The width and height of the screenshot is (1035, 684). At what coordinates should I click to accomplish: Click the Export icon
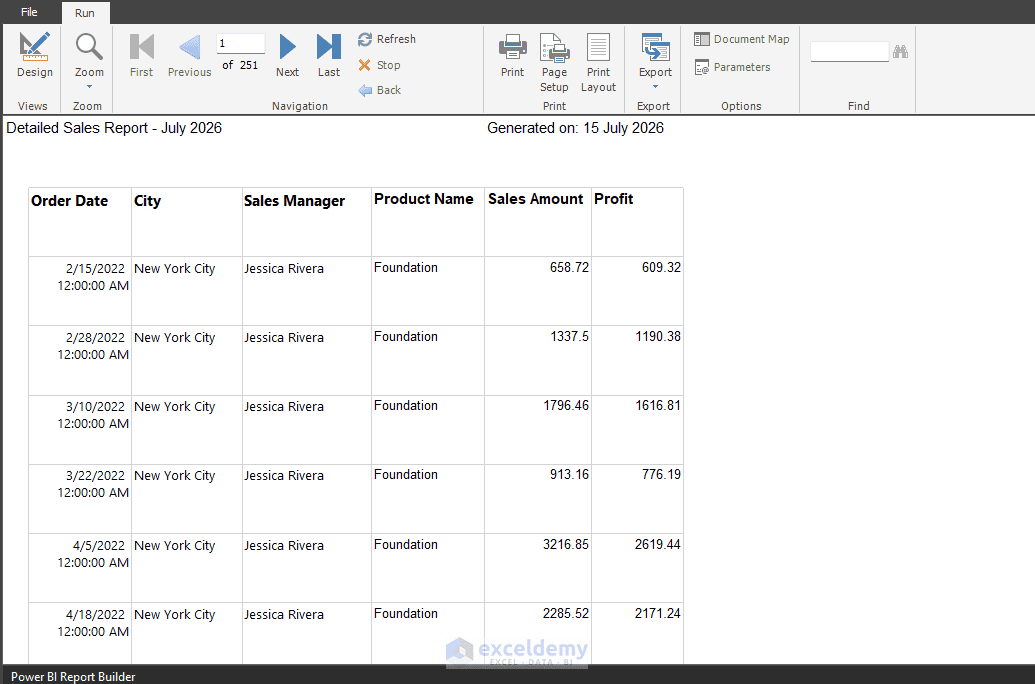[x=655, y=48]
